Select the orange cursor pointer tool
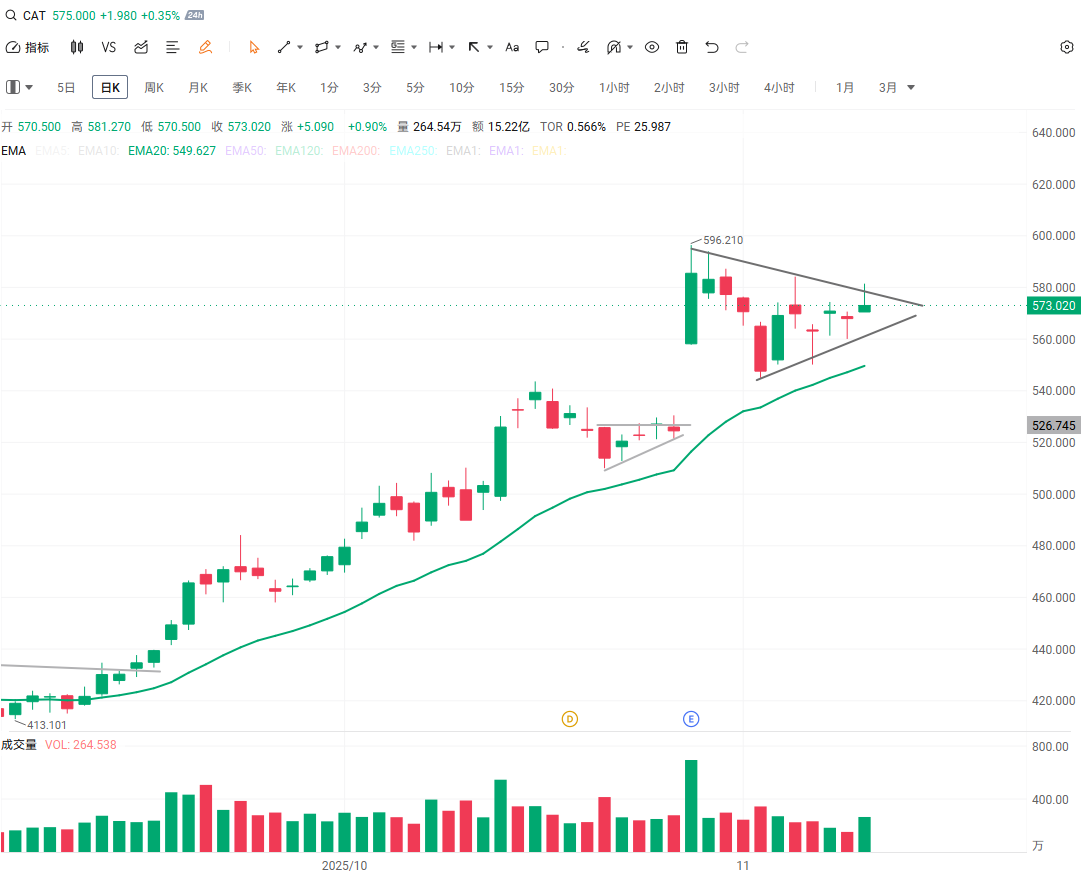Image resolution: width=1082 pixels, height=876 pixels. (254, 47)
